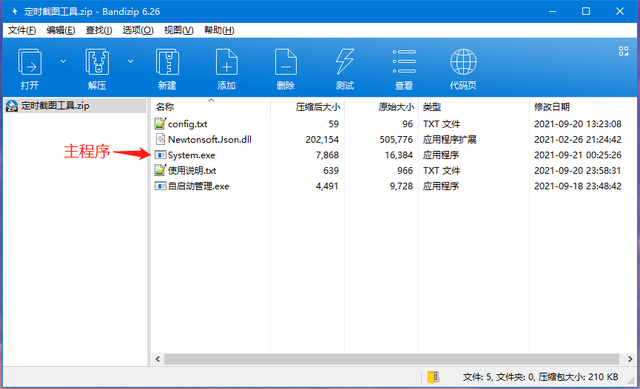Click the System.exe file icon

point(160,155)
